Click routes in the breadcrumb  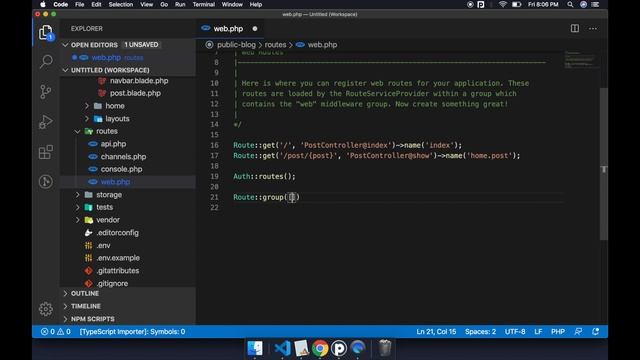276,45
